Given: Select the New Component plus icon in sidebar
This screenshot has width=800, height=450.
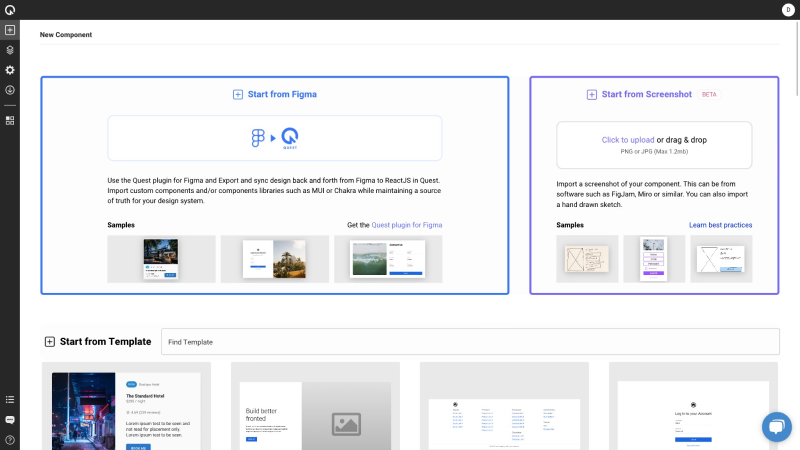Looking at the screenshot, I should tap(10, 30).
